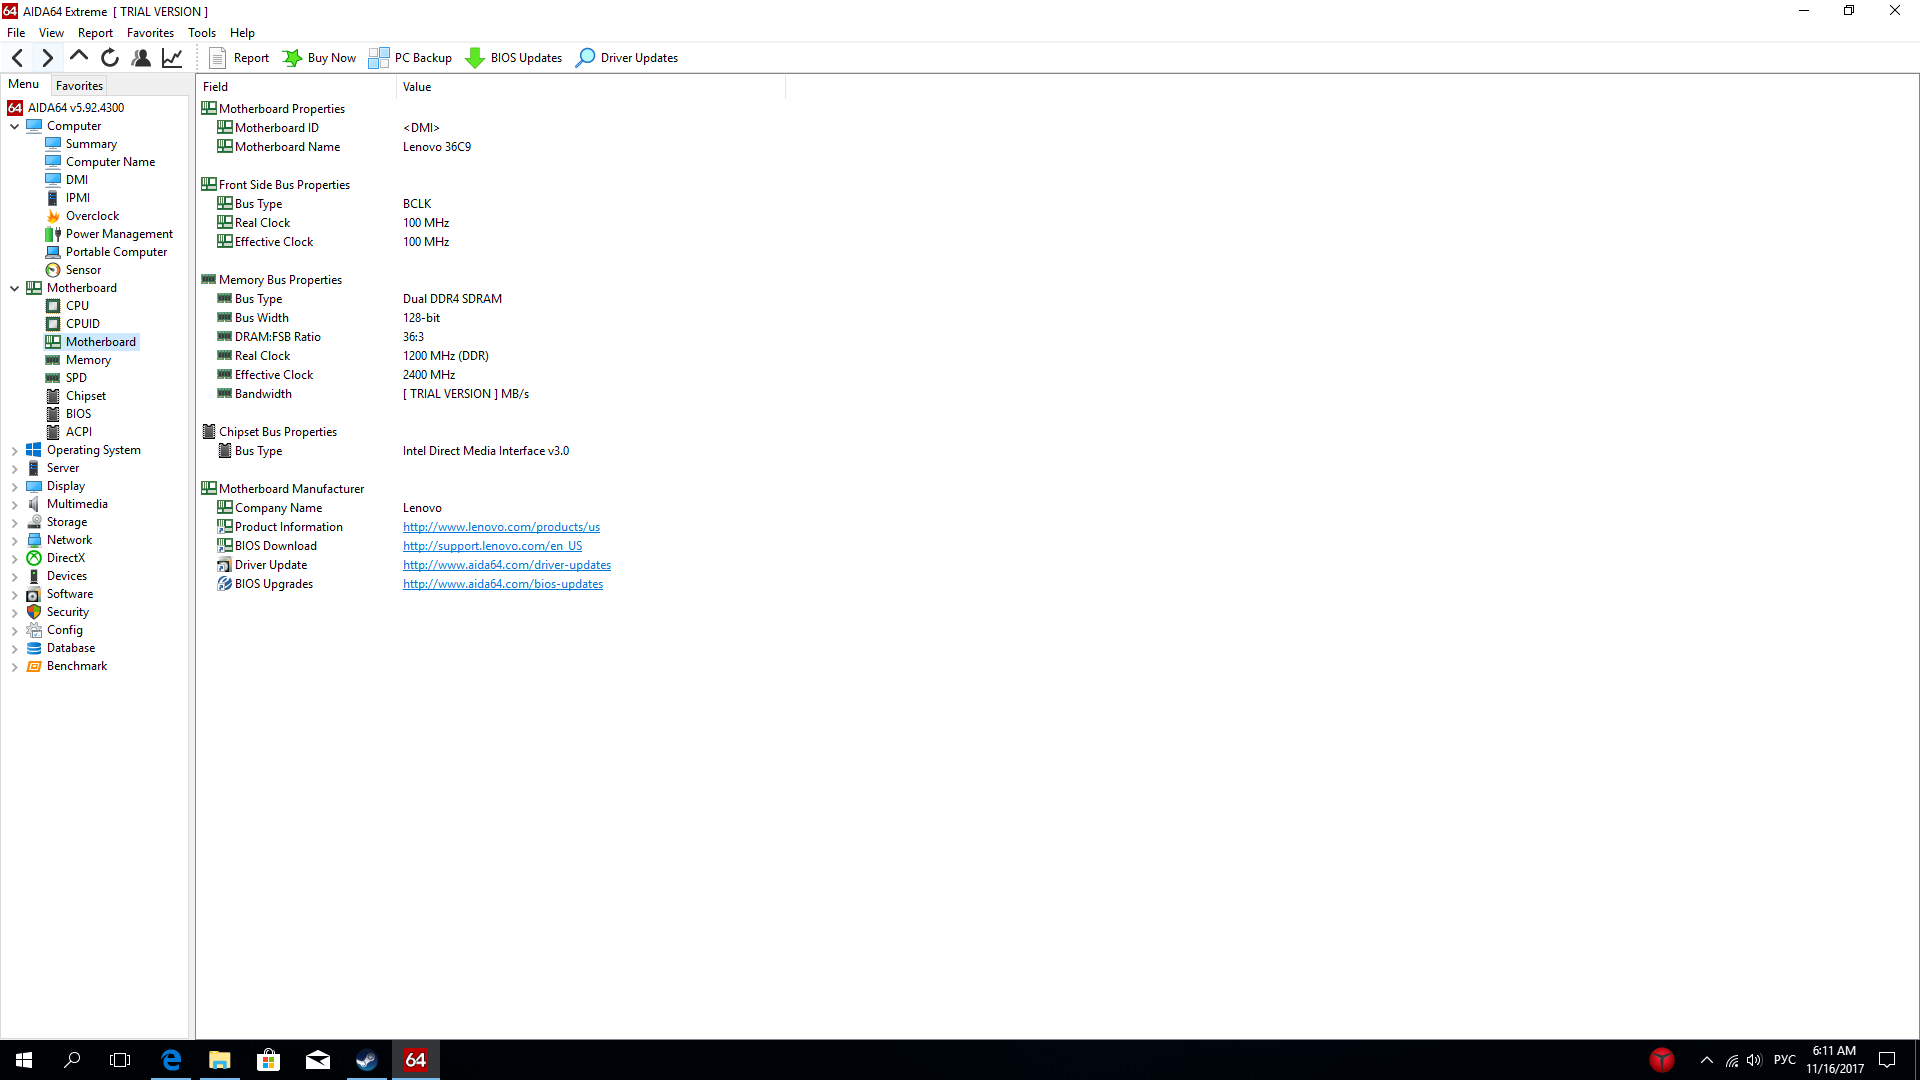Screen dimensions: 1920x1080
Task: Open Microsoft Edge from taskbar
Action: point(171,1060)
